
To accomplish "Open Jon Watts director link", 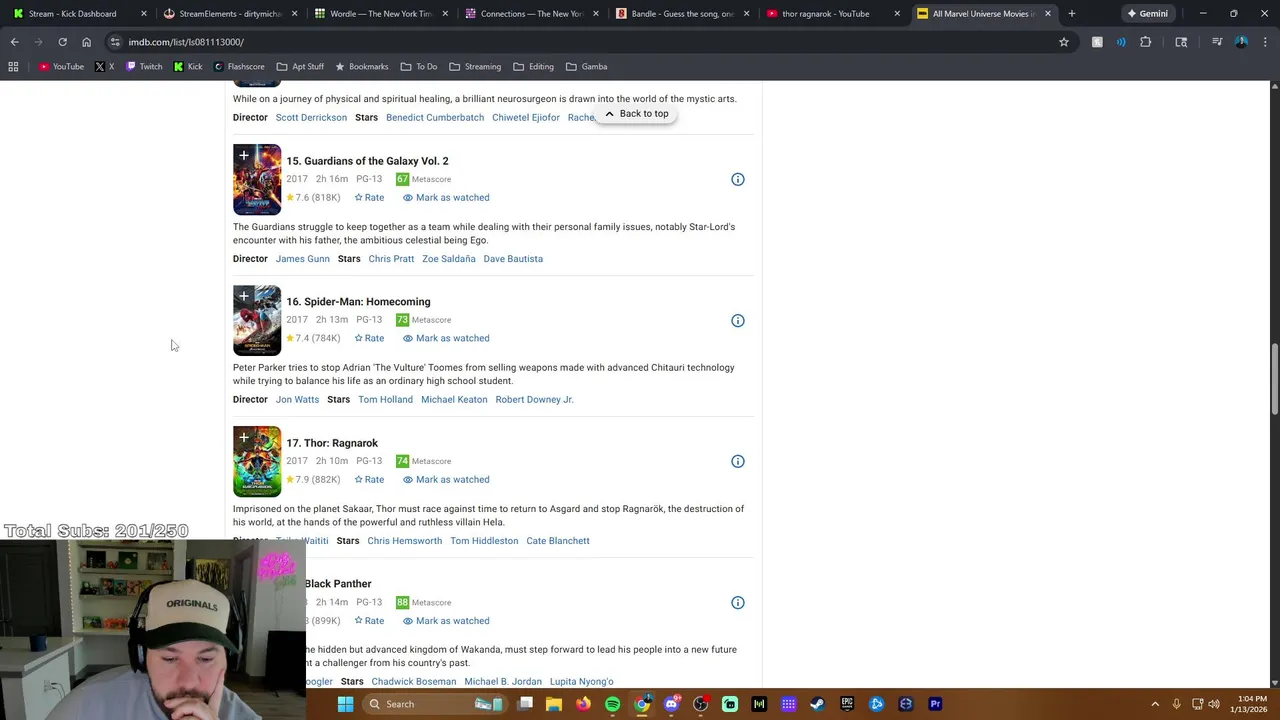I will pyautogui.click(x=297, y=400).
